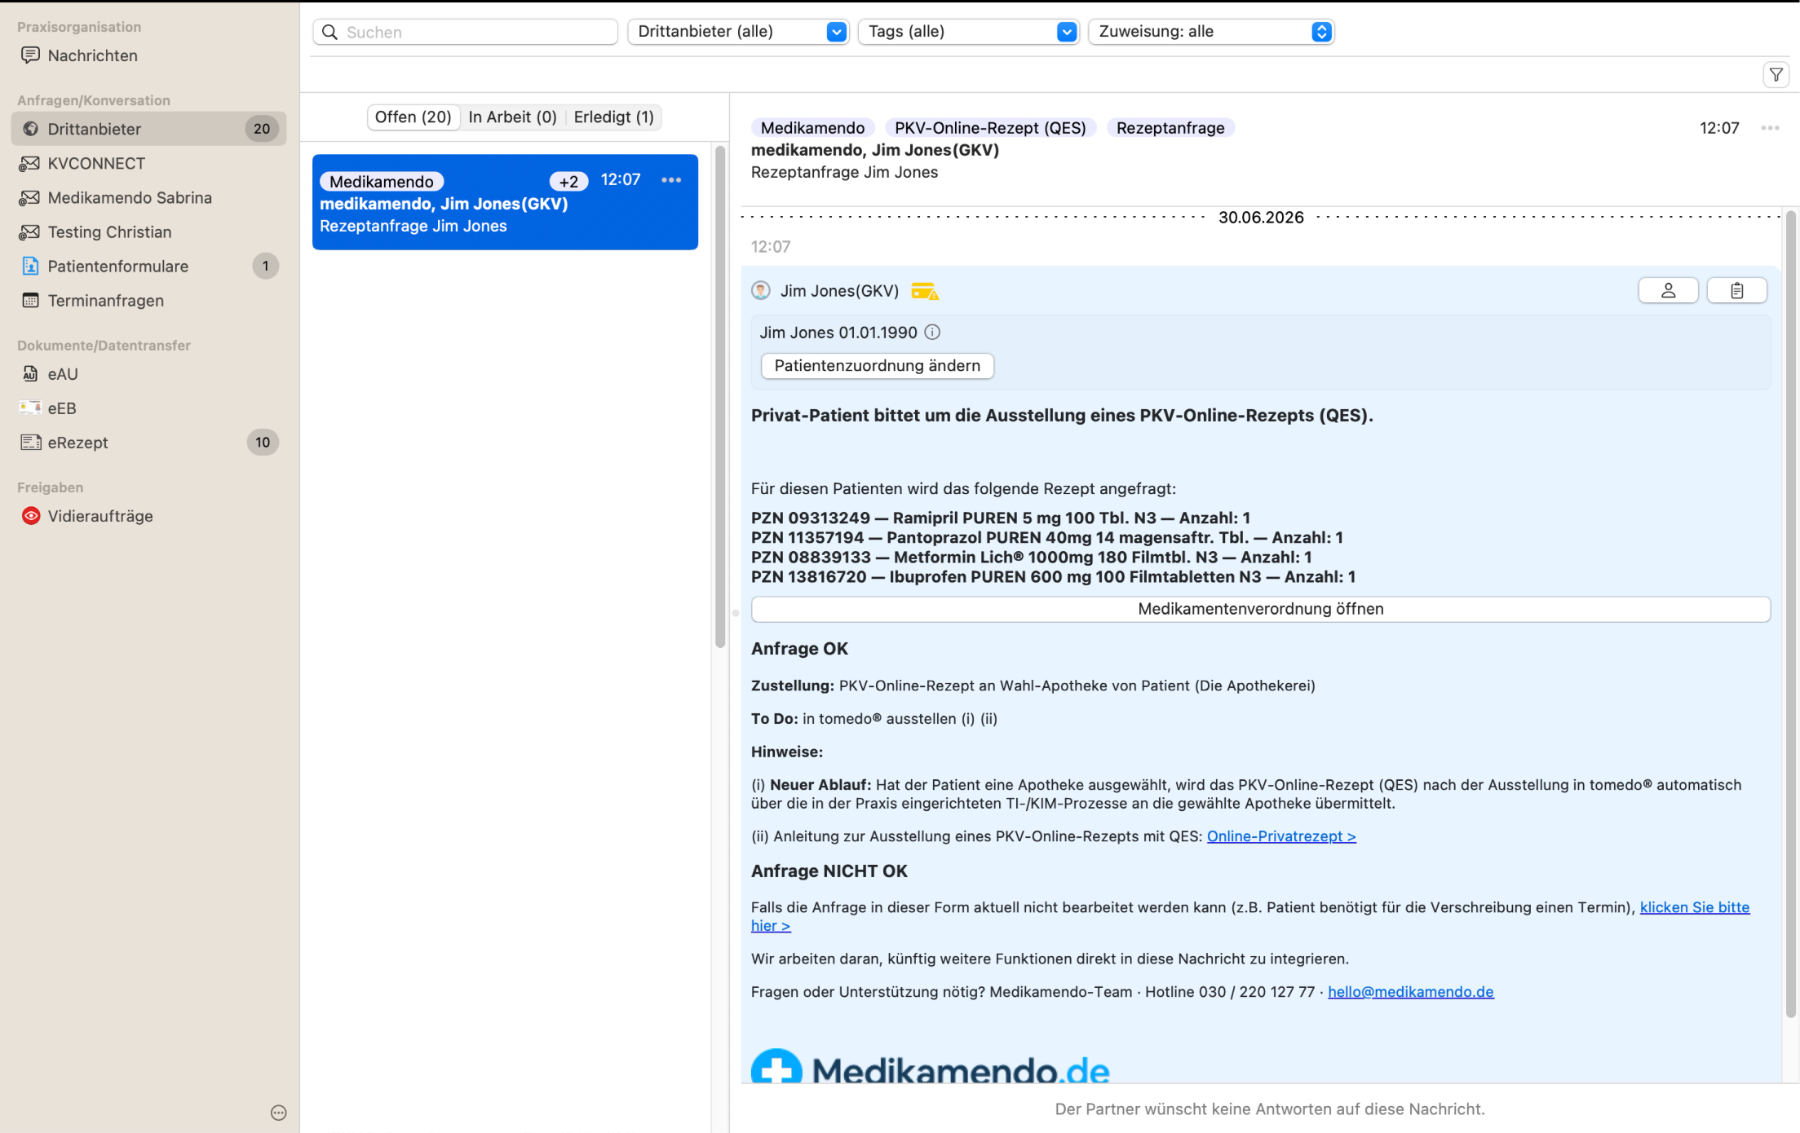The height and width of the screenshot is (1133, 1800).
Task: Switch to the Erledigt (1) tab
Action: pyautogui.click(x=613, y=117)
